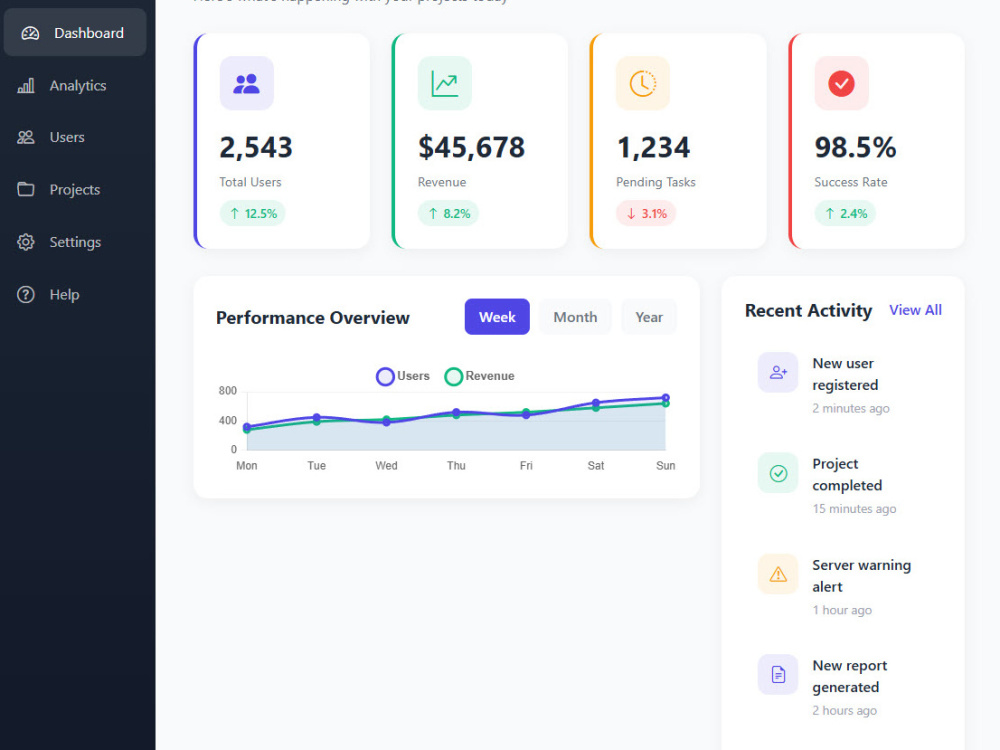
Task: Click the 98.5% success rate value
Action: 855,147
